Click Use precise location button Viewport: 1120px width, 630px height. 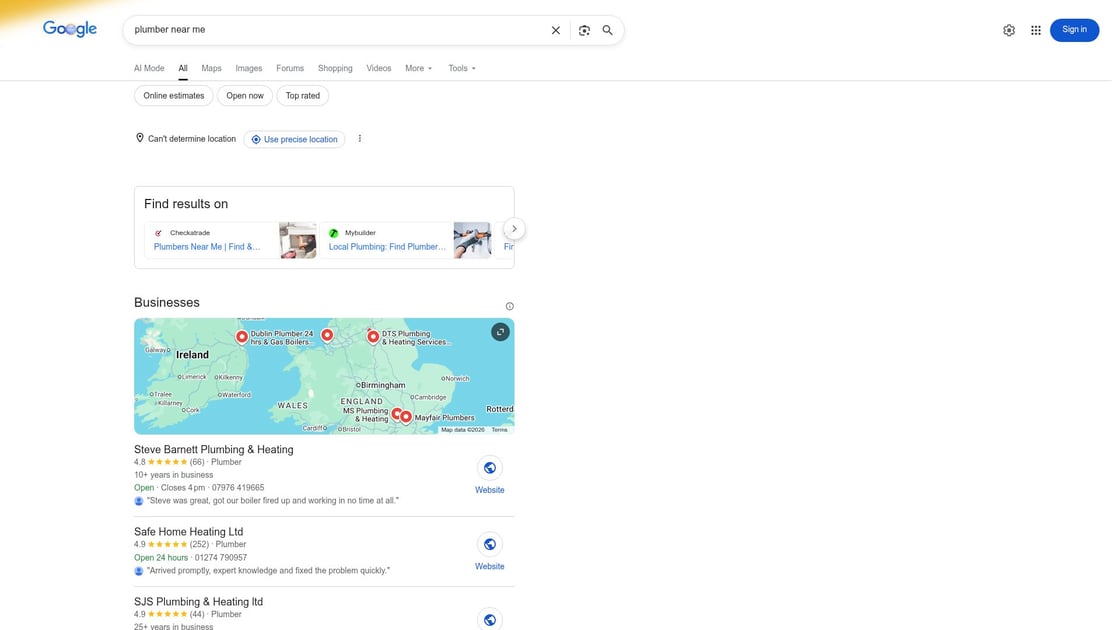[x=294, y=139]
